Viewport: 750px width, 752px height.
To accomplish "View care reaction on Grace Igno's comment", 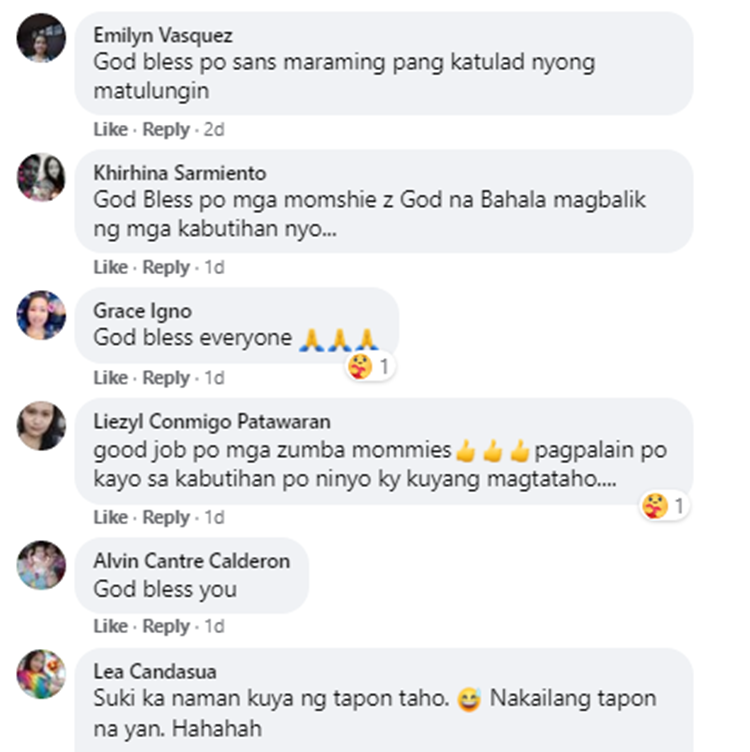I will tap(370, 367).
